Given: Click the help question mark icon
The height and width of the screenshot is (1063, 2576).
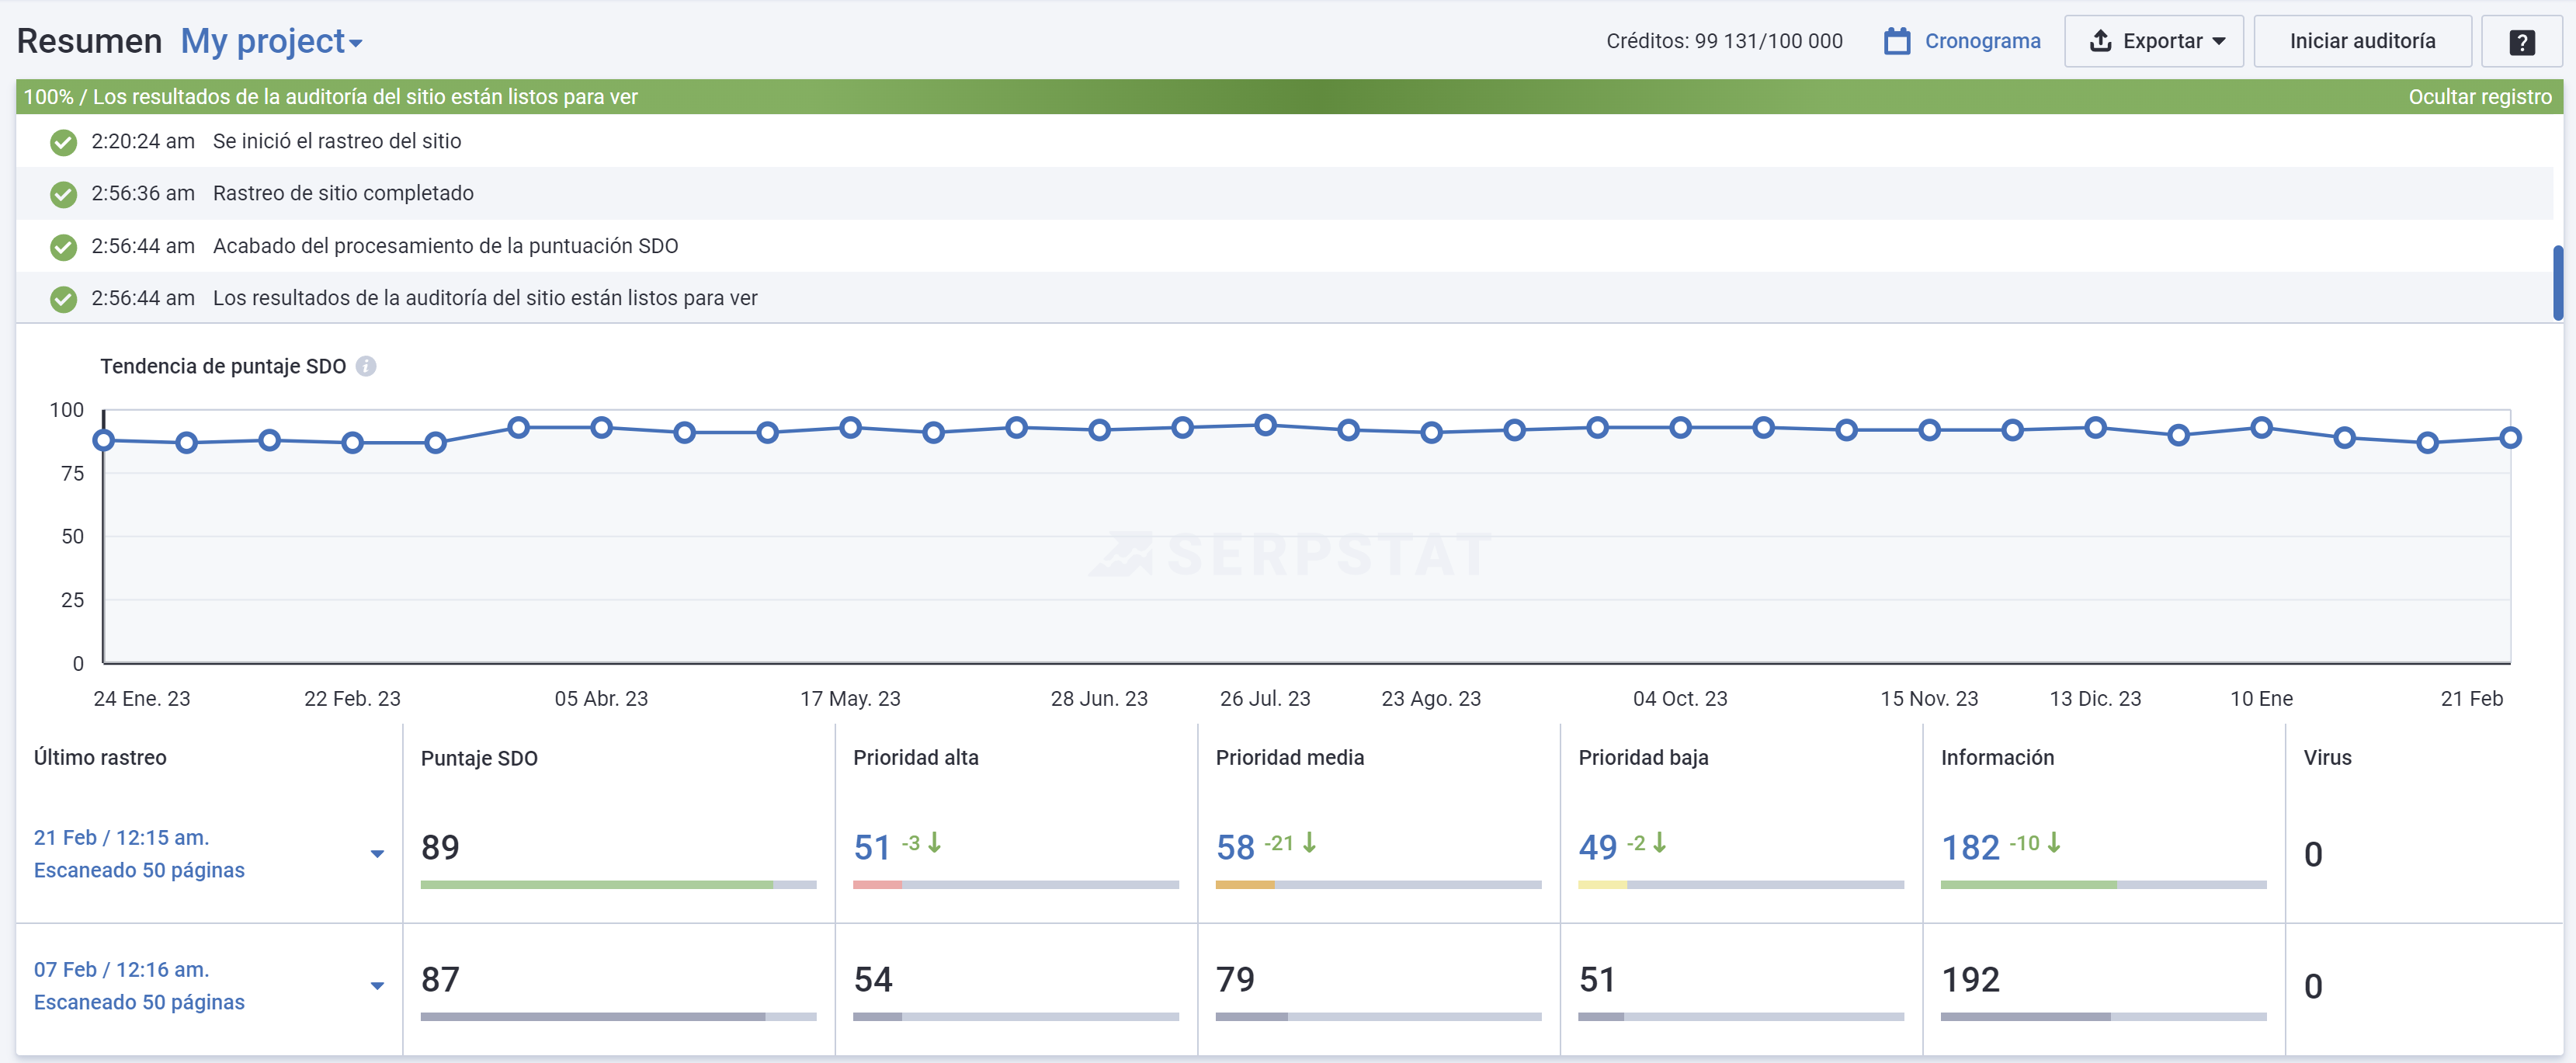Looking at the screenshot, I should (x=2522, y=41).
